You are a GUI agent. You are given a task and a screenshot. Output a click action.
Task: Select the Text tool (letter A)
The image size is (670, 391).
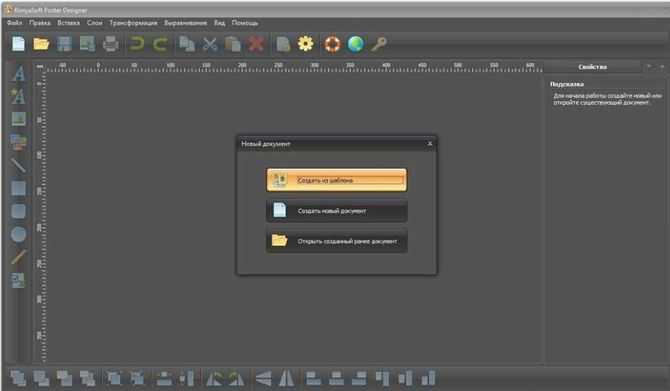[x=18, y=73]
